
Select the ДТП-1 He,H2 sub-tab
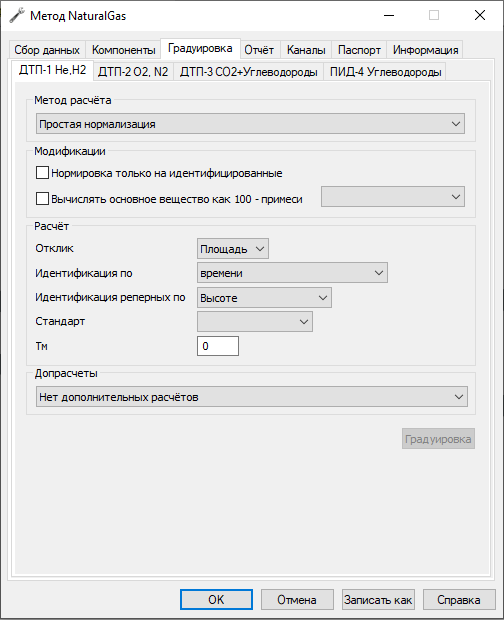click(53, 70)
